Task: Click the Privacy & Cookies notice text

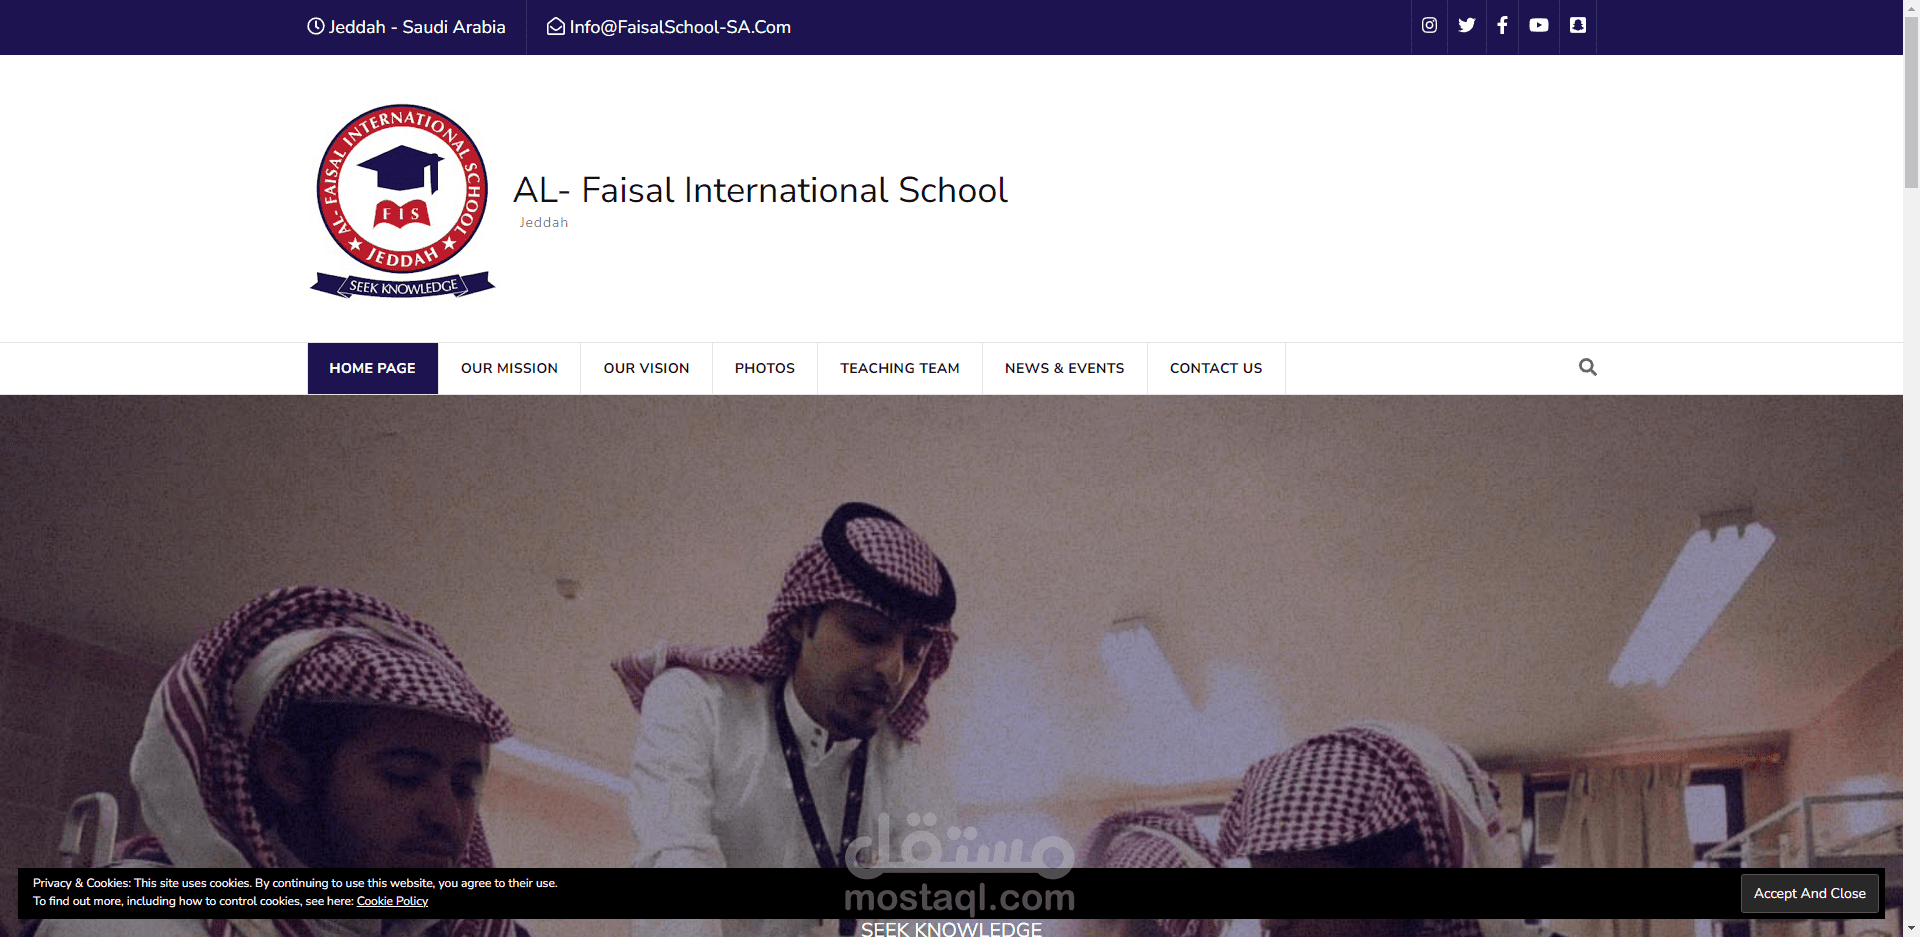Action: point(295,892)
